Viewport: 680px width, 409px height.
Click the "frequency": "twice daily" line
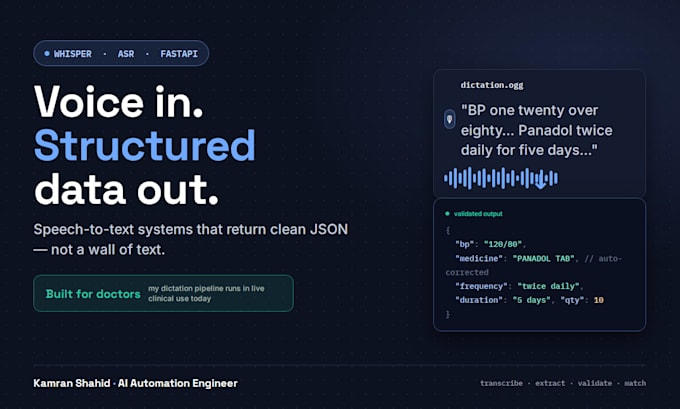tap(519, 286)
